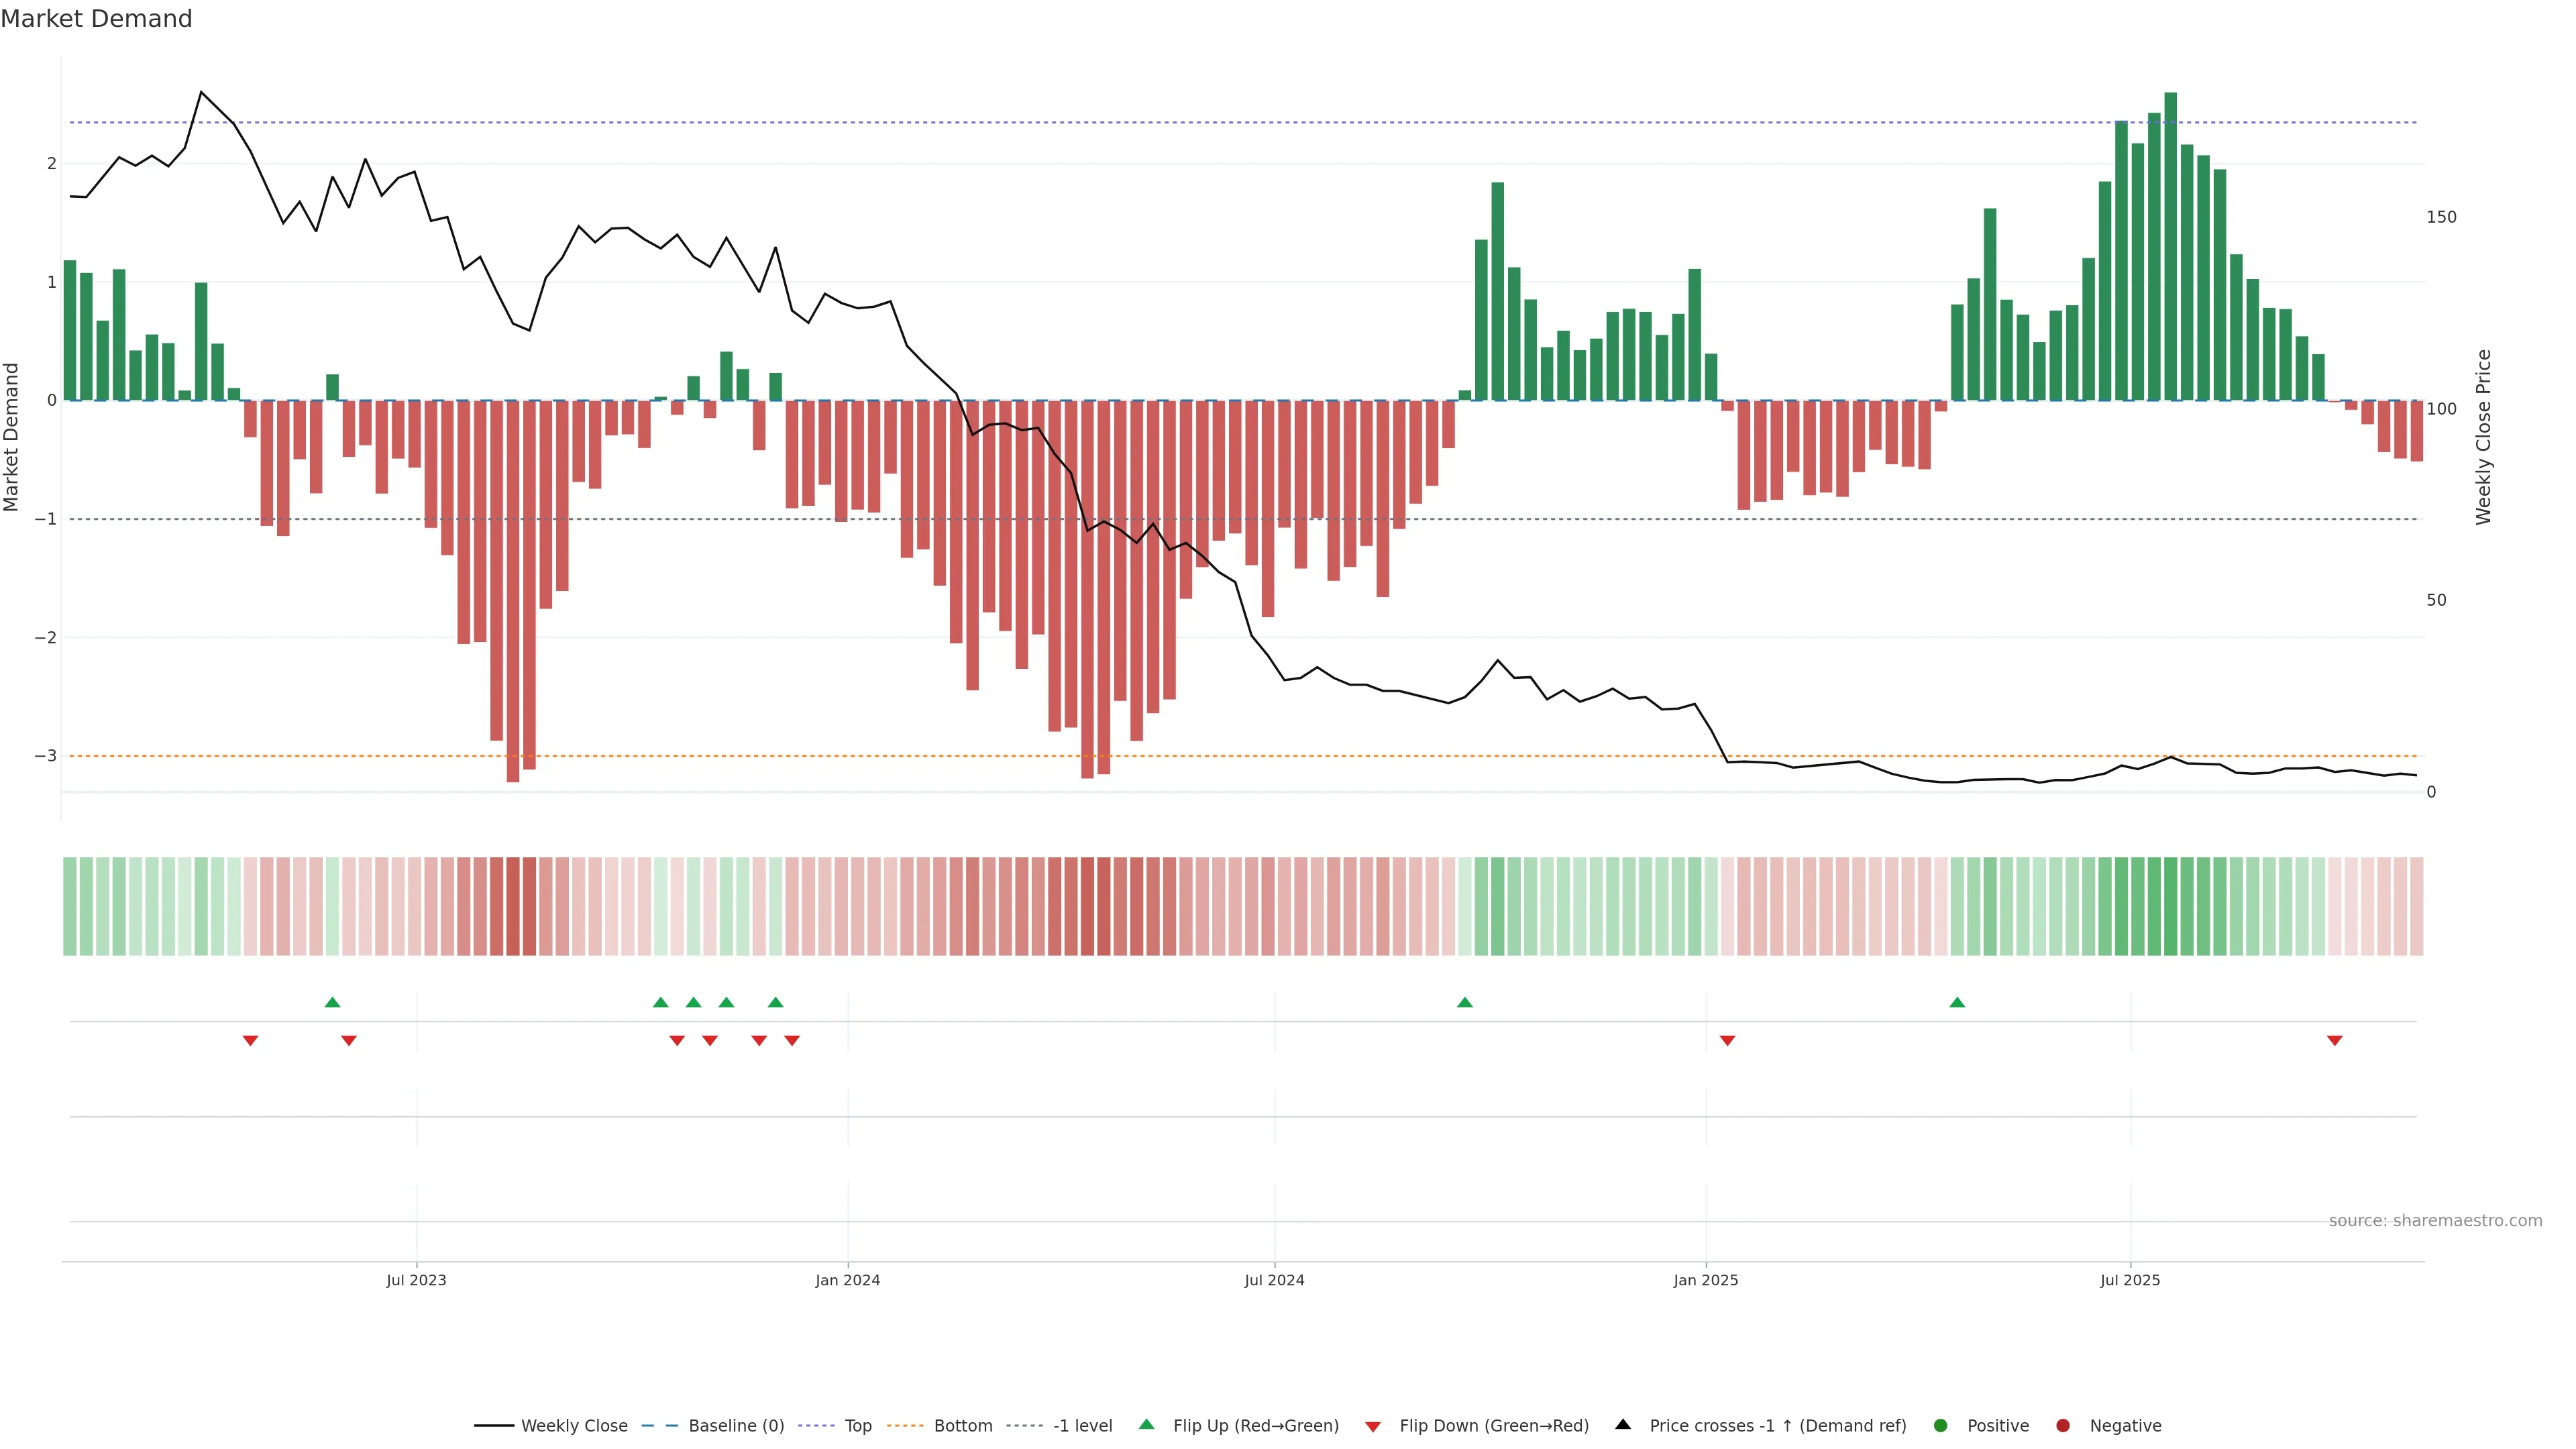Click the Jan 2024 x-axis label

click(x=848, y=1280)
